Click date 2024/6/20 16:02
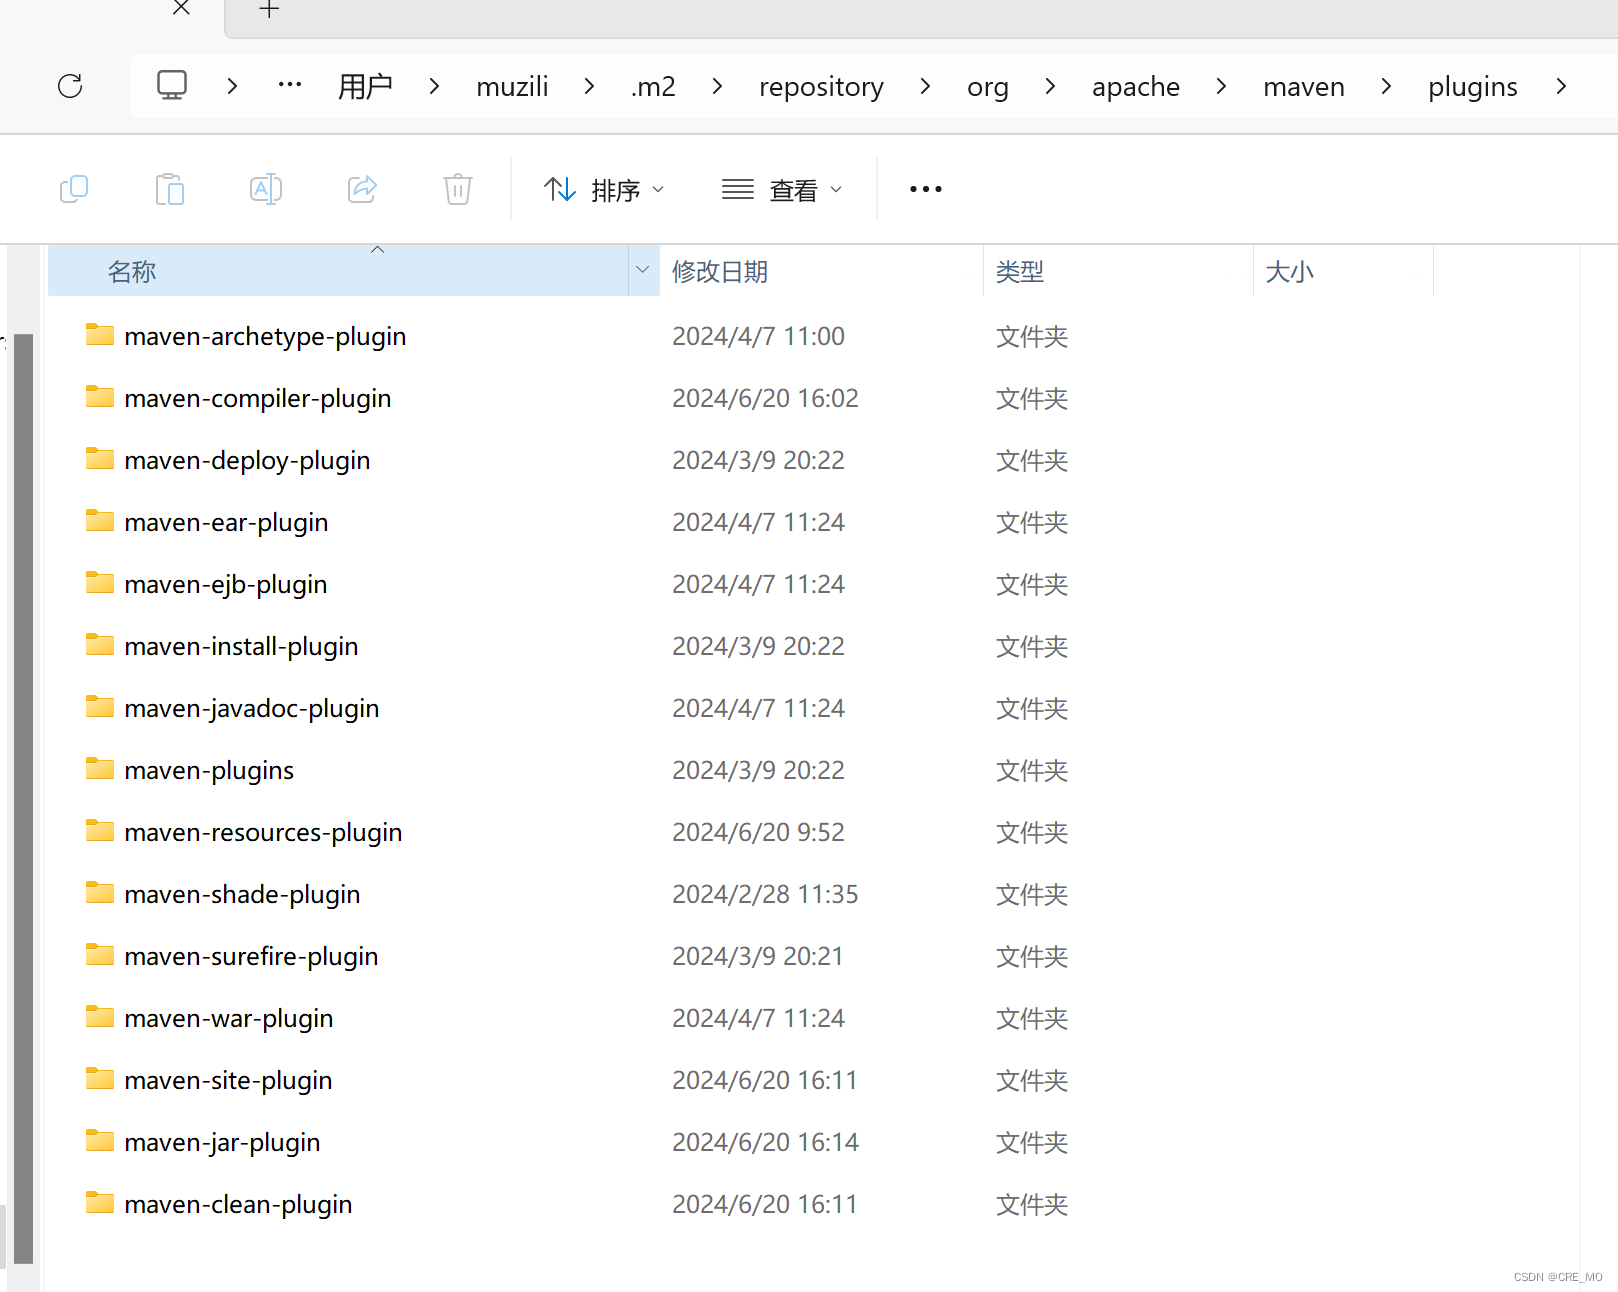Viewport: 1618px width, 1292px height. 765,399
